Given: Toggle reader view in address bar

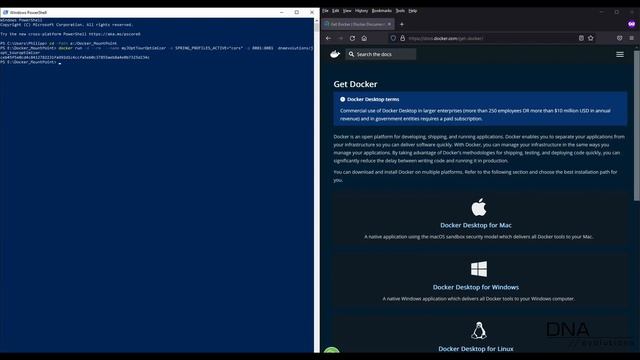Looking at the screenshot, I should [x=581, y=38].
